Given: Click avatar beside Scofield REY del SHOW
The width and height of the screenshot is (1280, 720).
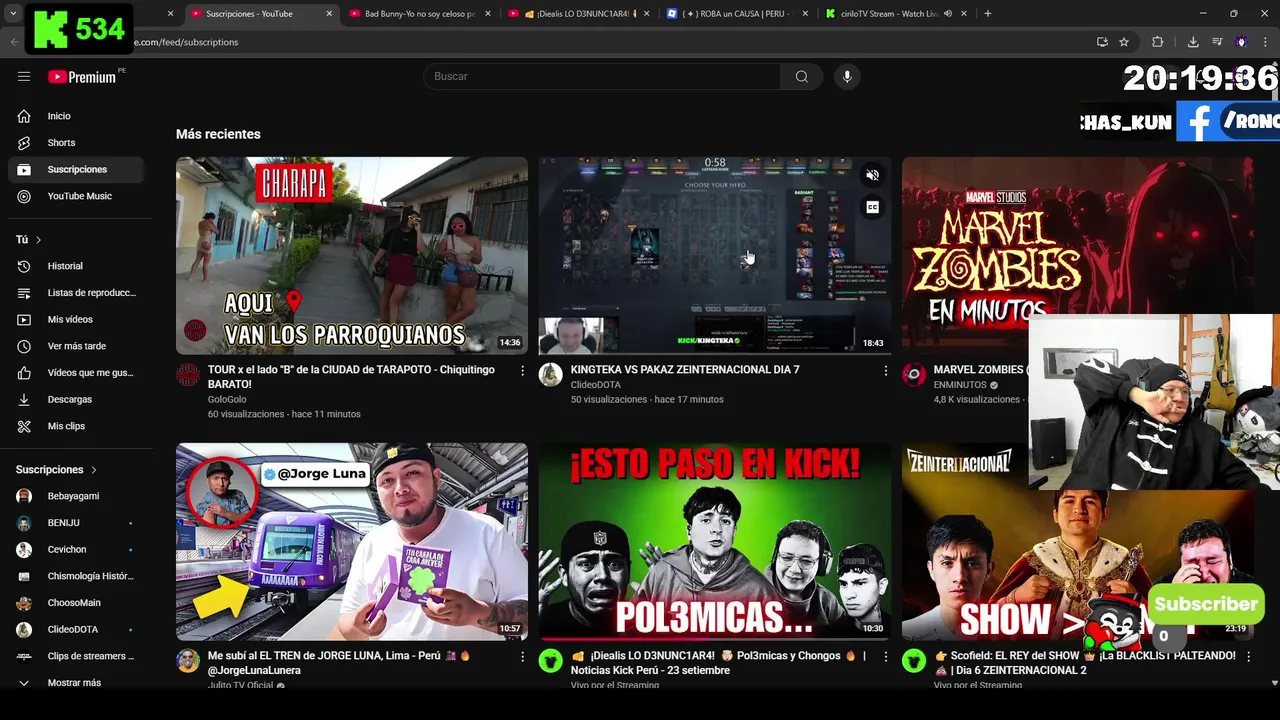Looking at the screenshot, I should click(914, 661).
